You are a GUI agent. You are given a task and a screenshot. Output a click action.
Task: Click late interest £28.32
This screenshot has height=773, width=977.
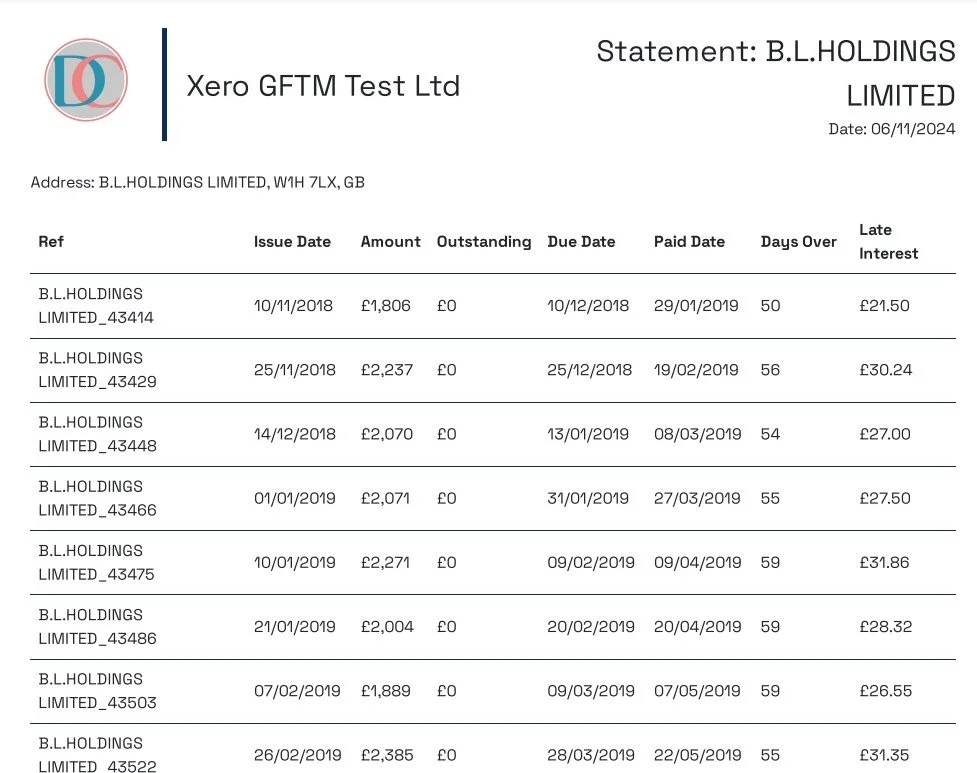click(x=885, y=627)
